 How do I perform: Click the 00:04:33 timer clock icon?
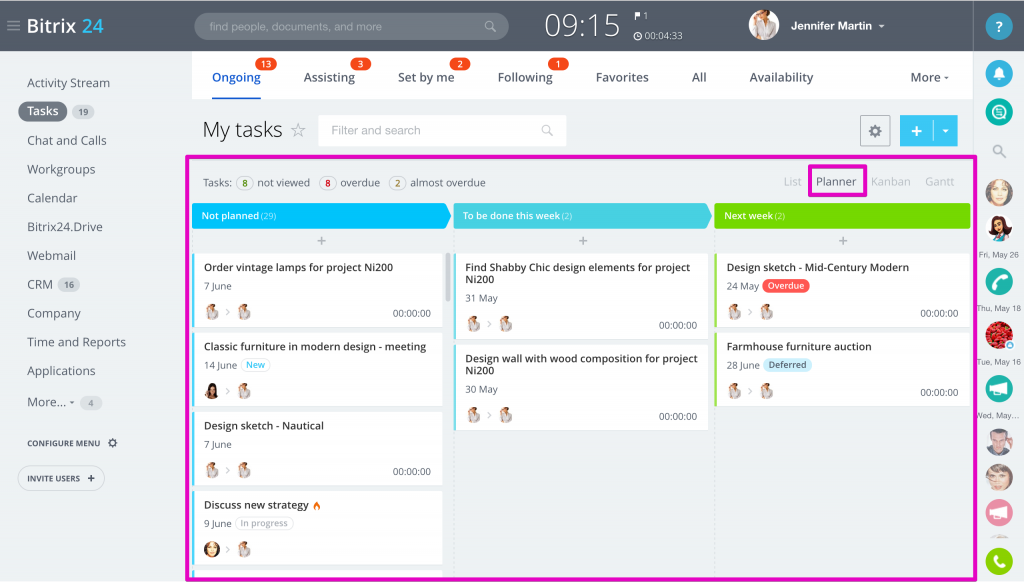click(637, 36)
